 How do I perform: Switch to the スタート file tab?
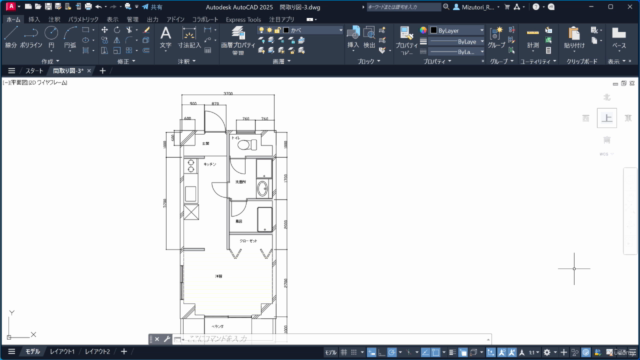(x=34, y=71)
